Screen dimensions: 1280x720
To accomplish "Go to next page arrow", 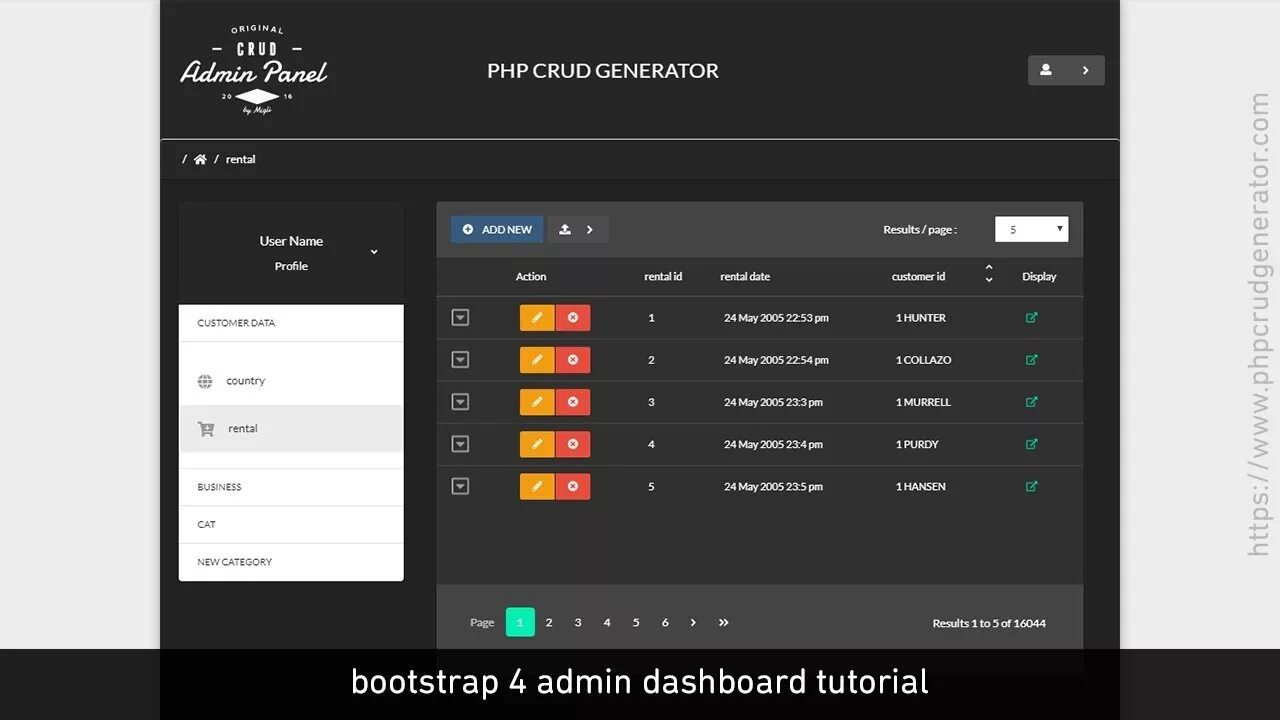I will (693, 622).
